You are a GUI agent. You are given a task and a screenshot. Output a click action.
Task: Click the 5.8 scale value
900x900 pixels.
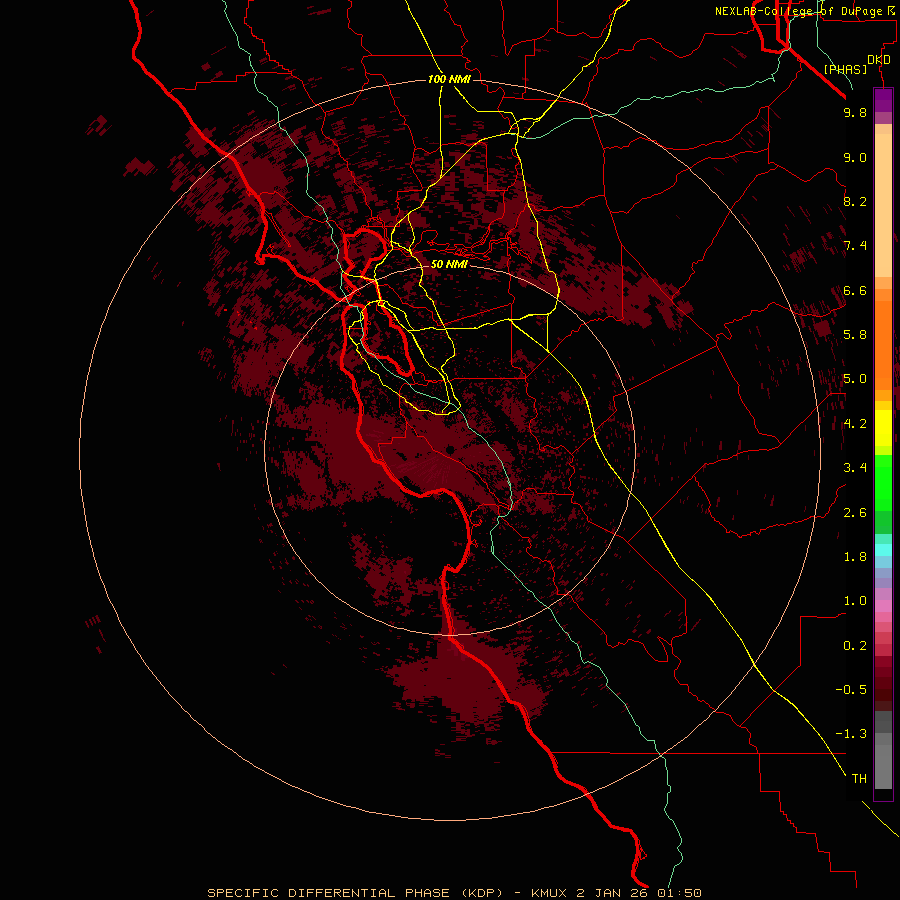point(855,335)
